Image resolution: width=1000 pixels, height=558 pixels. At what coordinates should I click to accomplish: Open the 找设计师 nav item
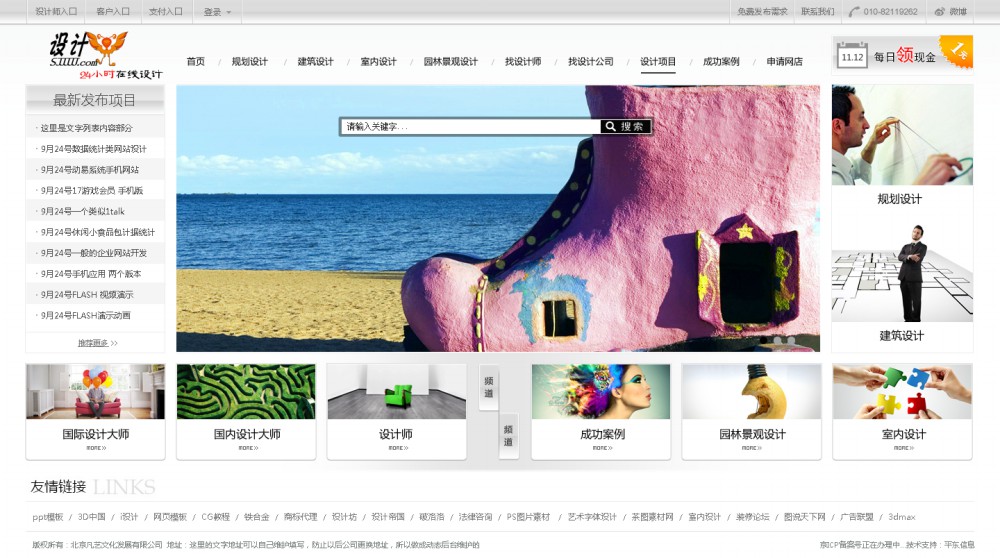pos(523,61)
